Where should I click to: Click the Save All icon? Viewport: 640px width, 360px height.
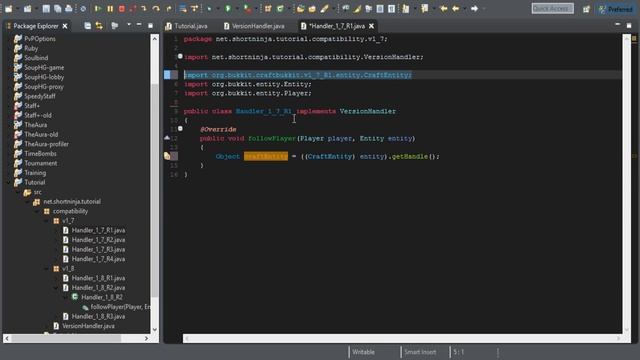click(57, 8)
